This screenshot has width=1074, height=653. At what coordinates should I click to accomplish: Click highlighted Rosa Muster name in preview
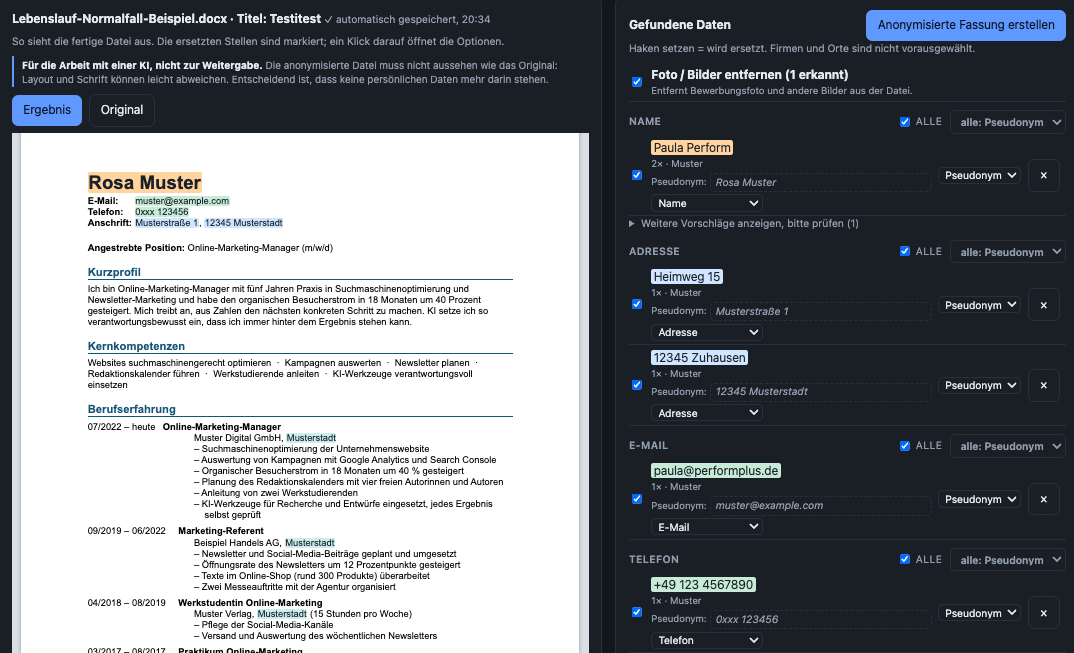tap(145, 182)
